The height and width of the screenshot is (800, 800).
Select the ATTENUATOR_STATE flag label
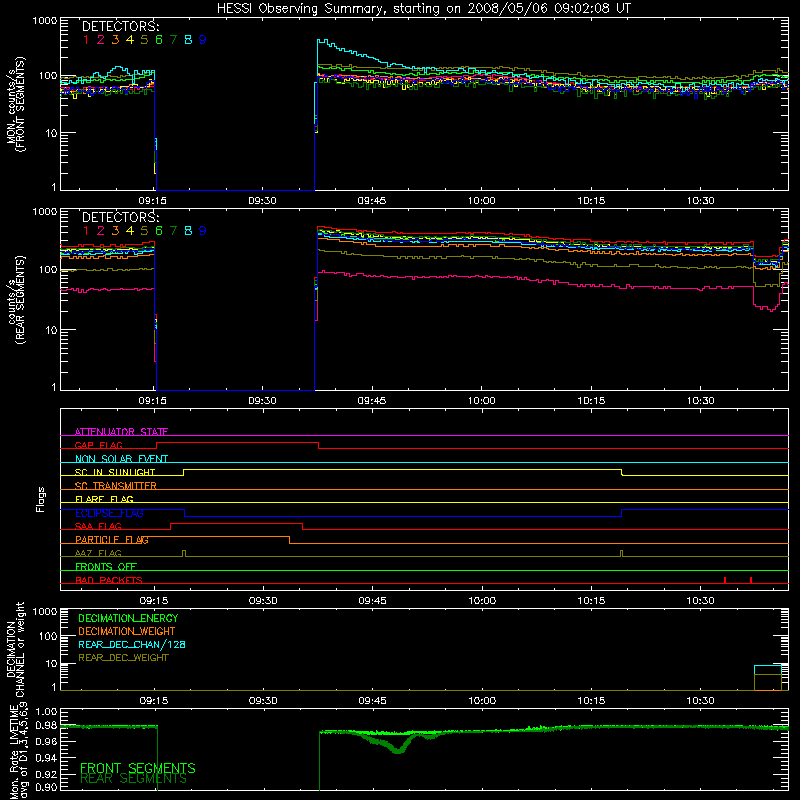pyautogui.click(x=121, y=432)
